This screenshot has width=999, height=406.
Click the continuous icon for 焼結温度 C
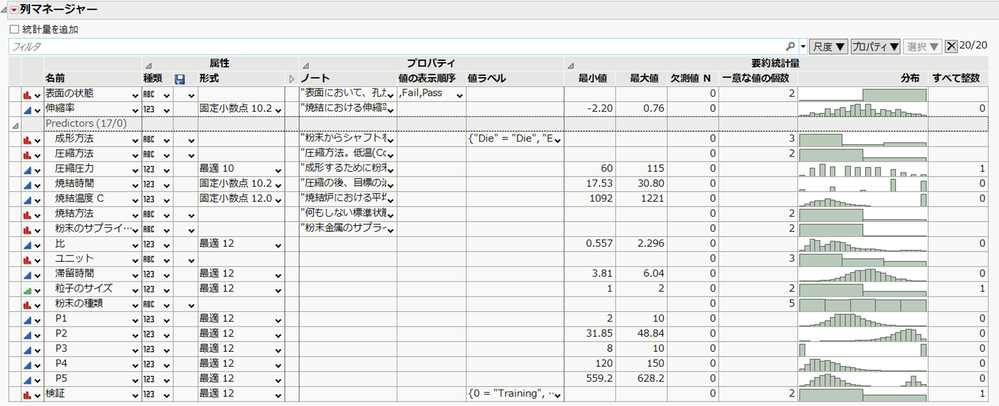(27, 199)
